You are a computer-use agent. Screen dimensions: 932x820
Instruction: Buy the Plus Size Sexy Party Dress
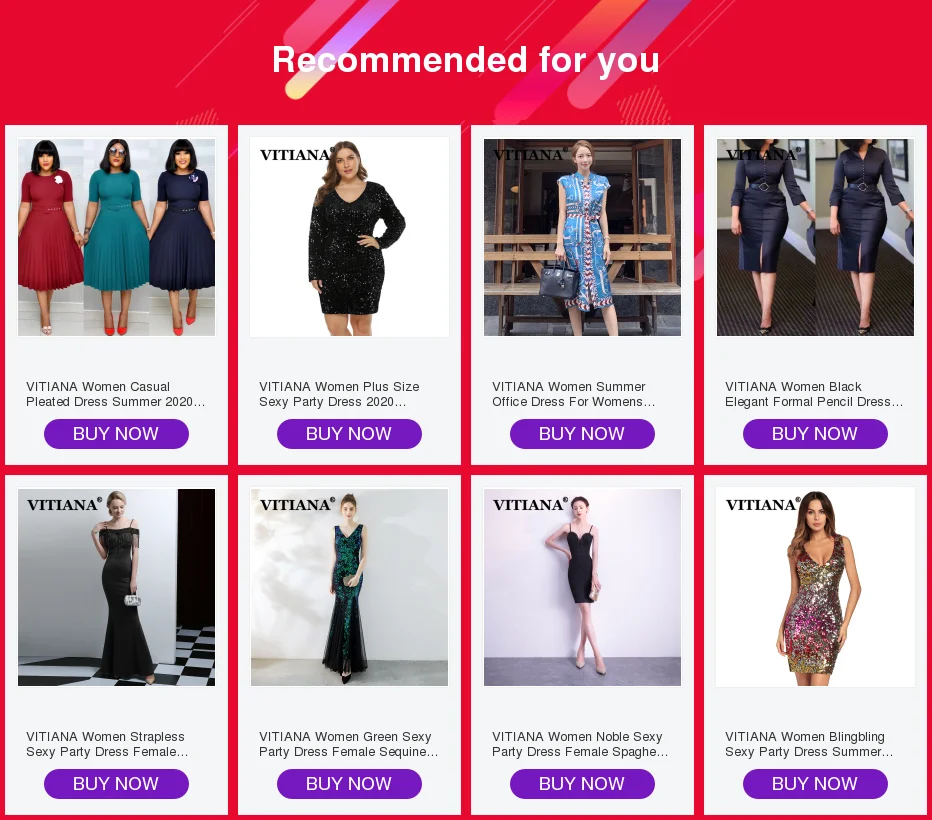[350, 434]
